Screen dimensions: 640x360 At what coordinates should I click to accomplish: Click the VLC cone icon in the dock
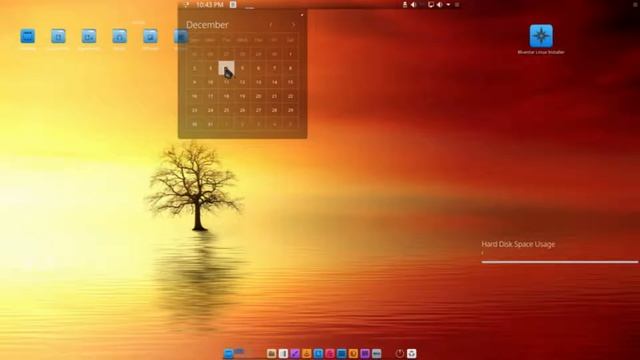click(307, 353)
